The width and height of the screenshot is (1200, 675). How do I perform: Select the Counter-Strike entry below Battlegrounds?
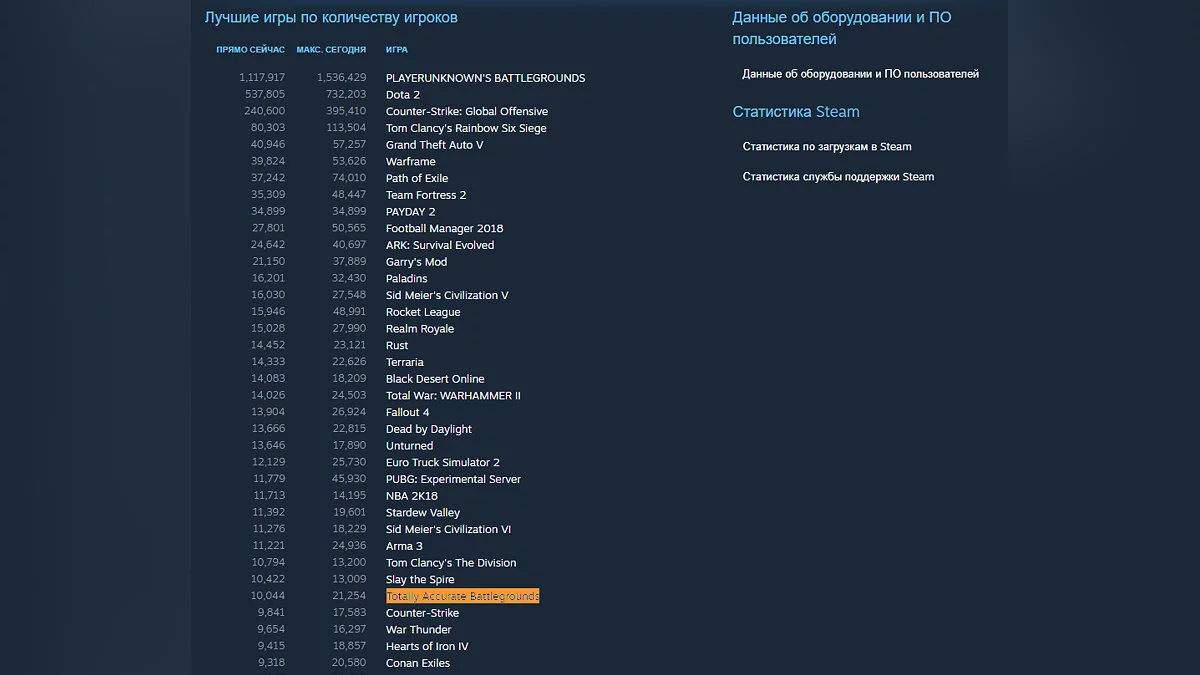click(422, 613)
